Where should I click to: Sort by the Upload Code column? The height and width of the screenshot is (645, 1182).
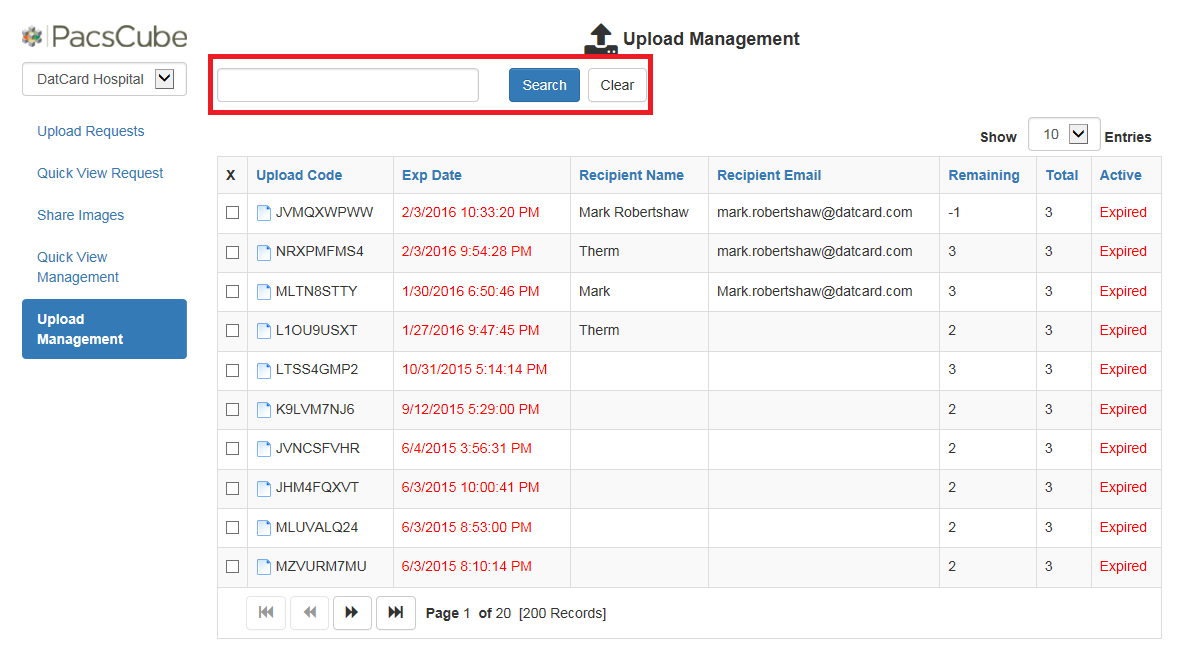[x=299, y=175]
